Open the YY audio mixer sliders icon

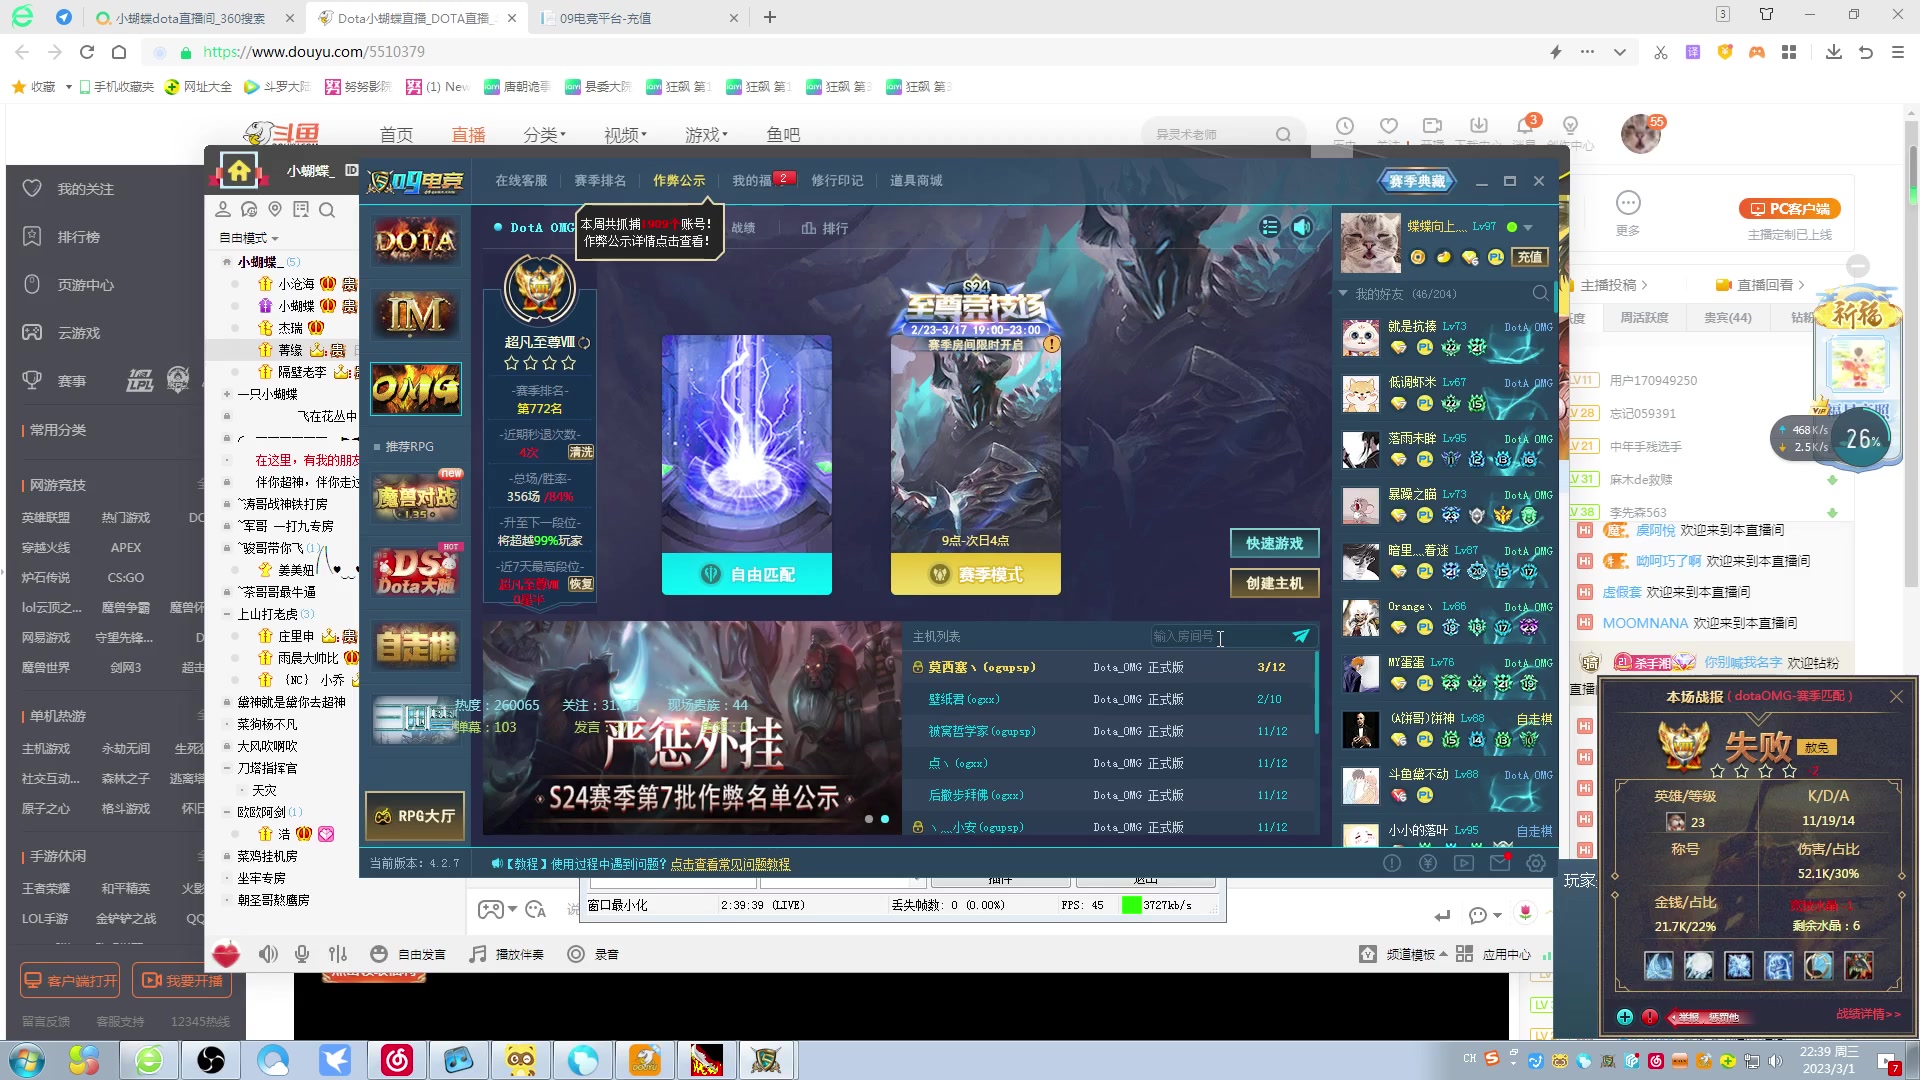(x=338, y=954)
